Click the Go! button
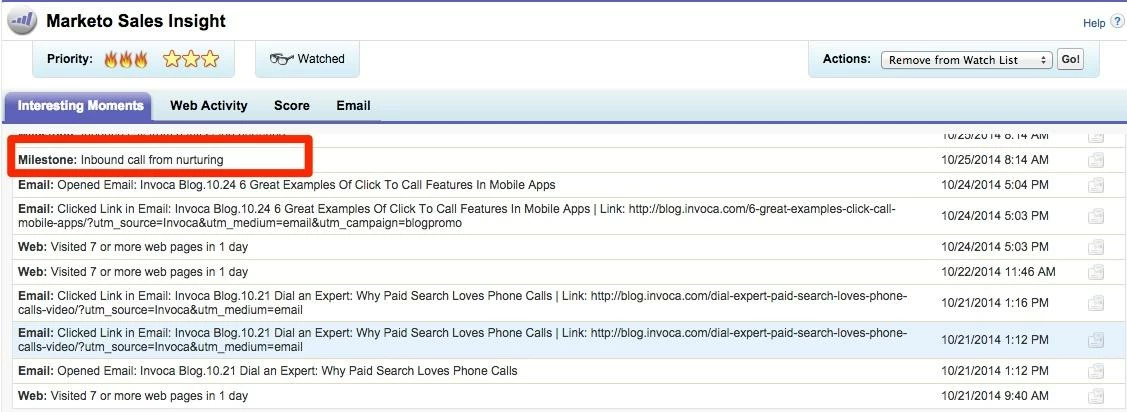Screen dimensions: 1127x412 pyautogui.click(x=1070, y=60)
